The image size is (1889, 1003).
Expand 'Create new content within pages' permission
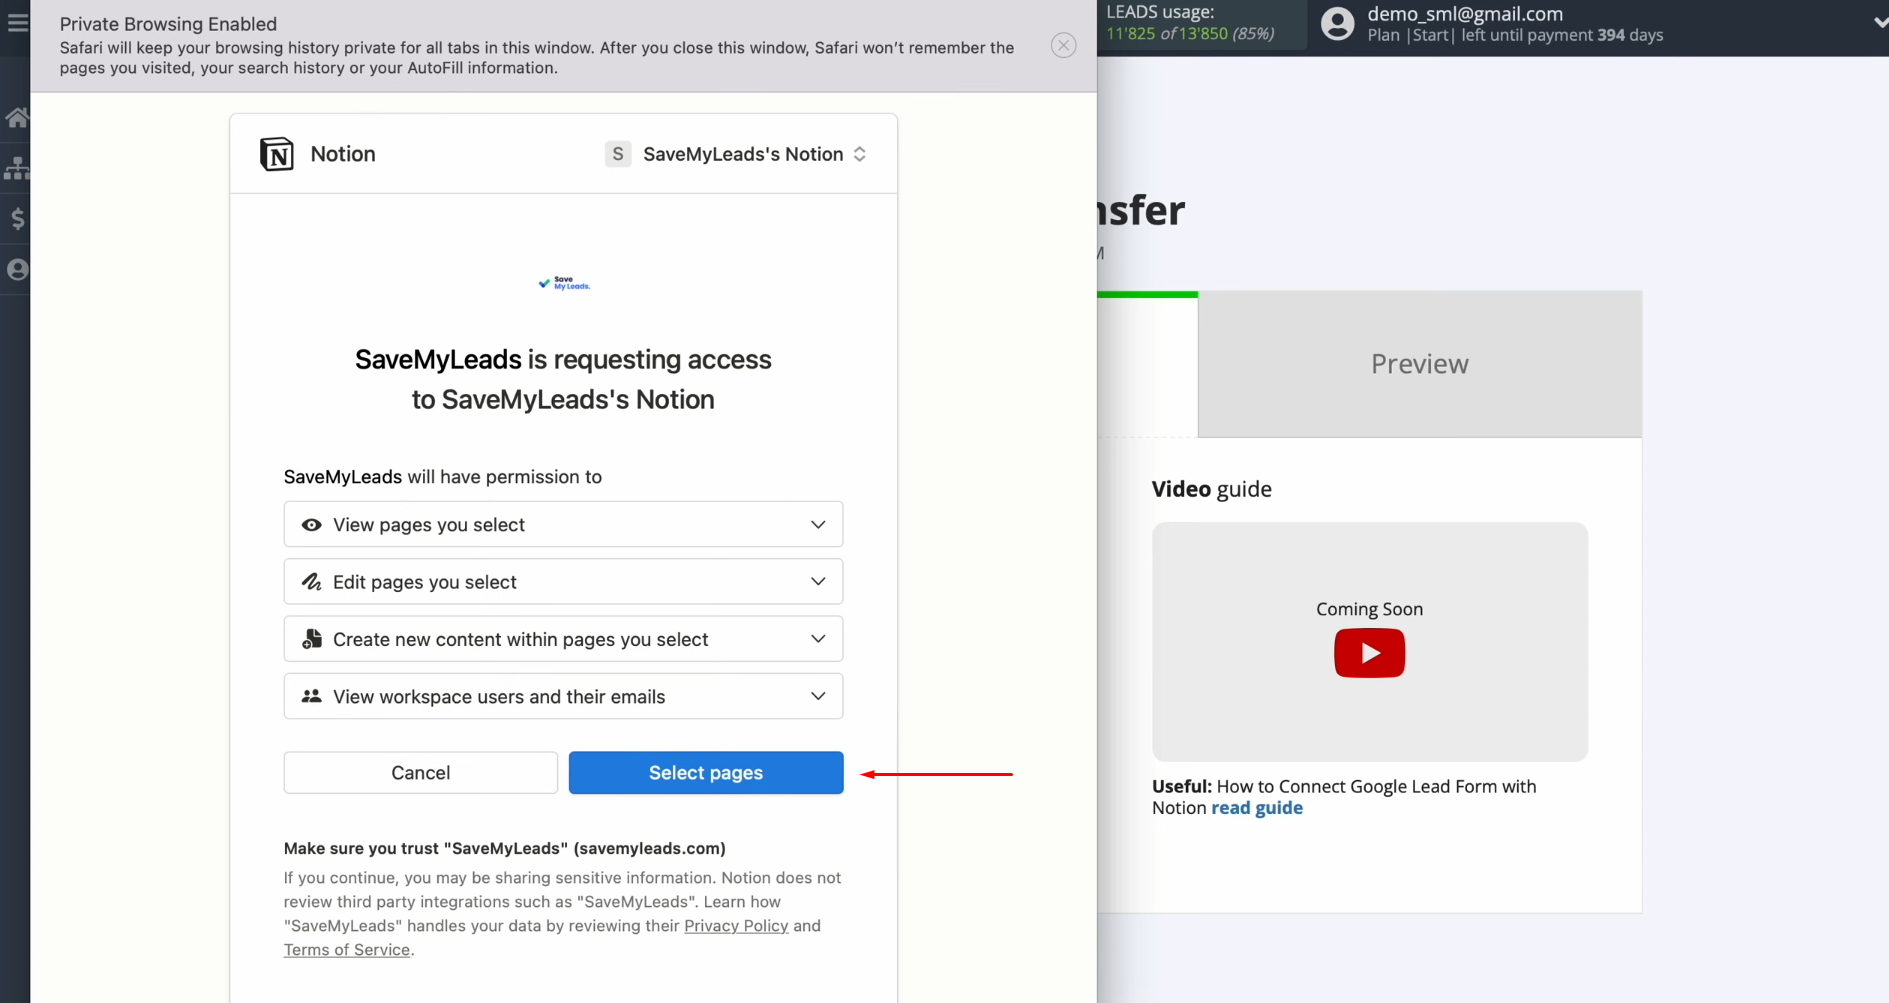point(563,639)
